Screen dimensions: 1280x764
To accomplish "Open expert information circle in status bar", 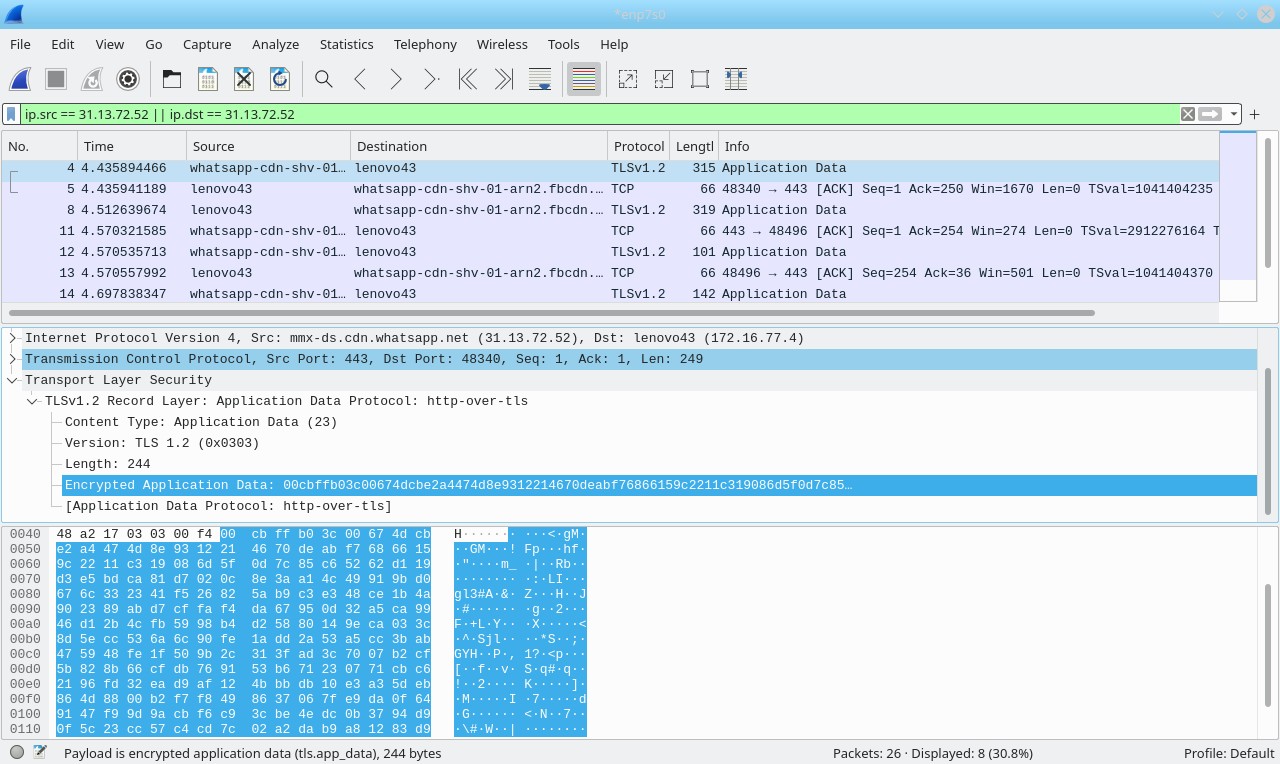I will [17, 753].
